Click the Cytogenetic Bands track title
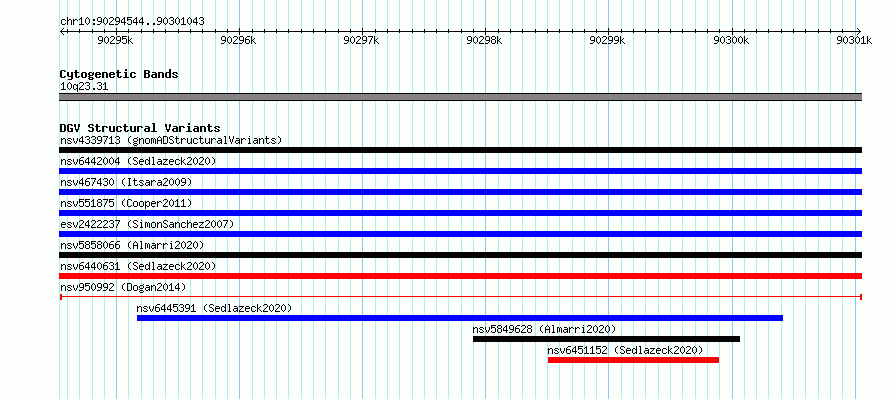 point(119,74)
